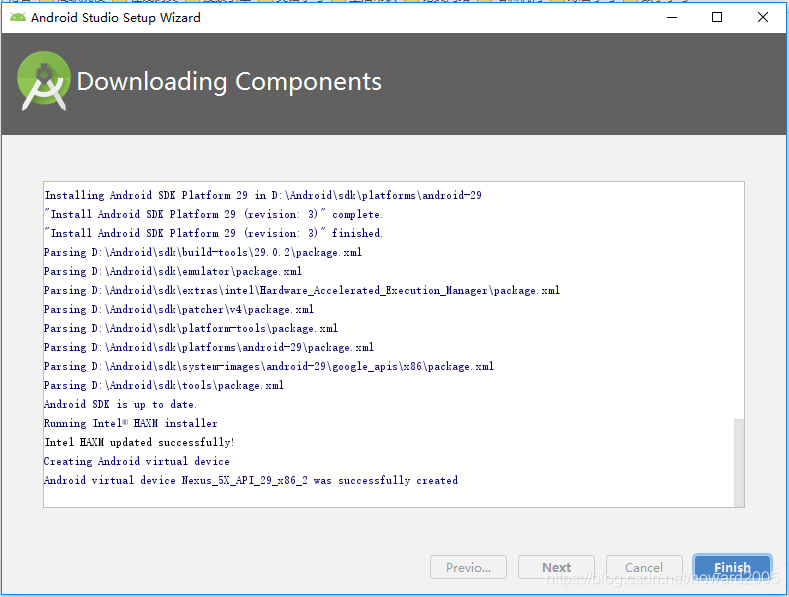789x597 pixels.
Task: Click 'Intel HAXM updated successfully!' line
Action: click(x=139, y=442)
